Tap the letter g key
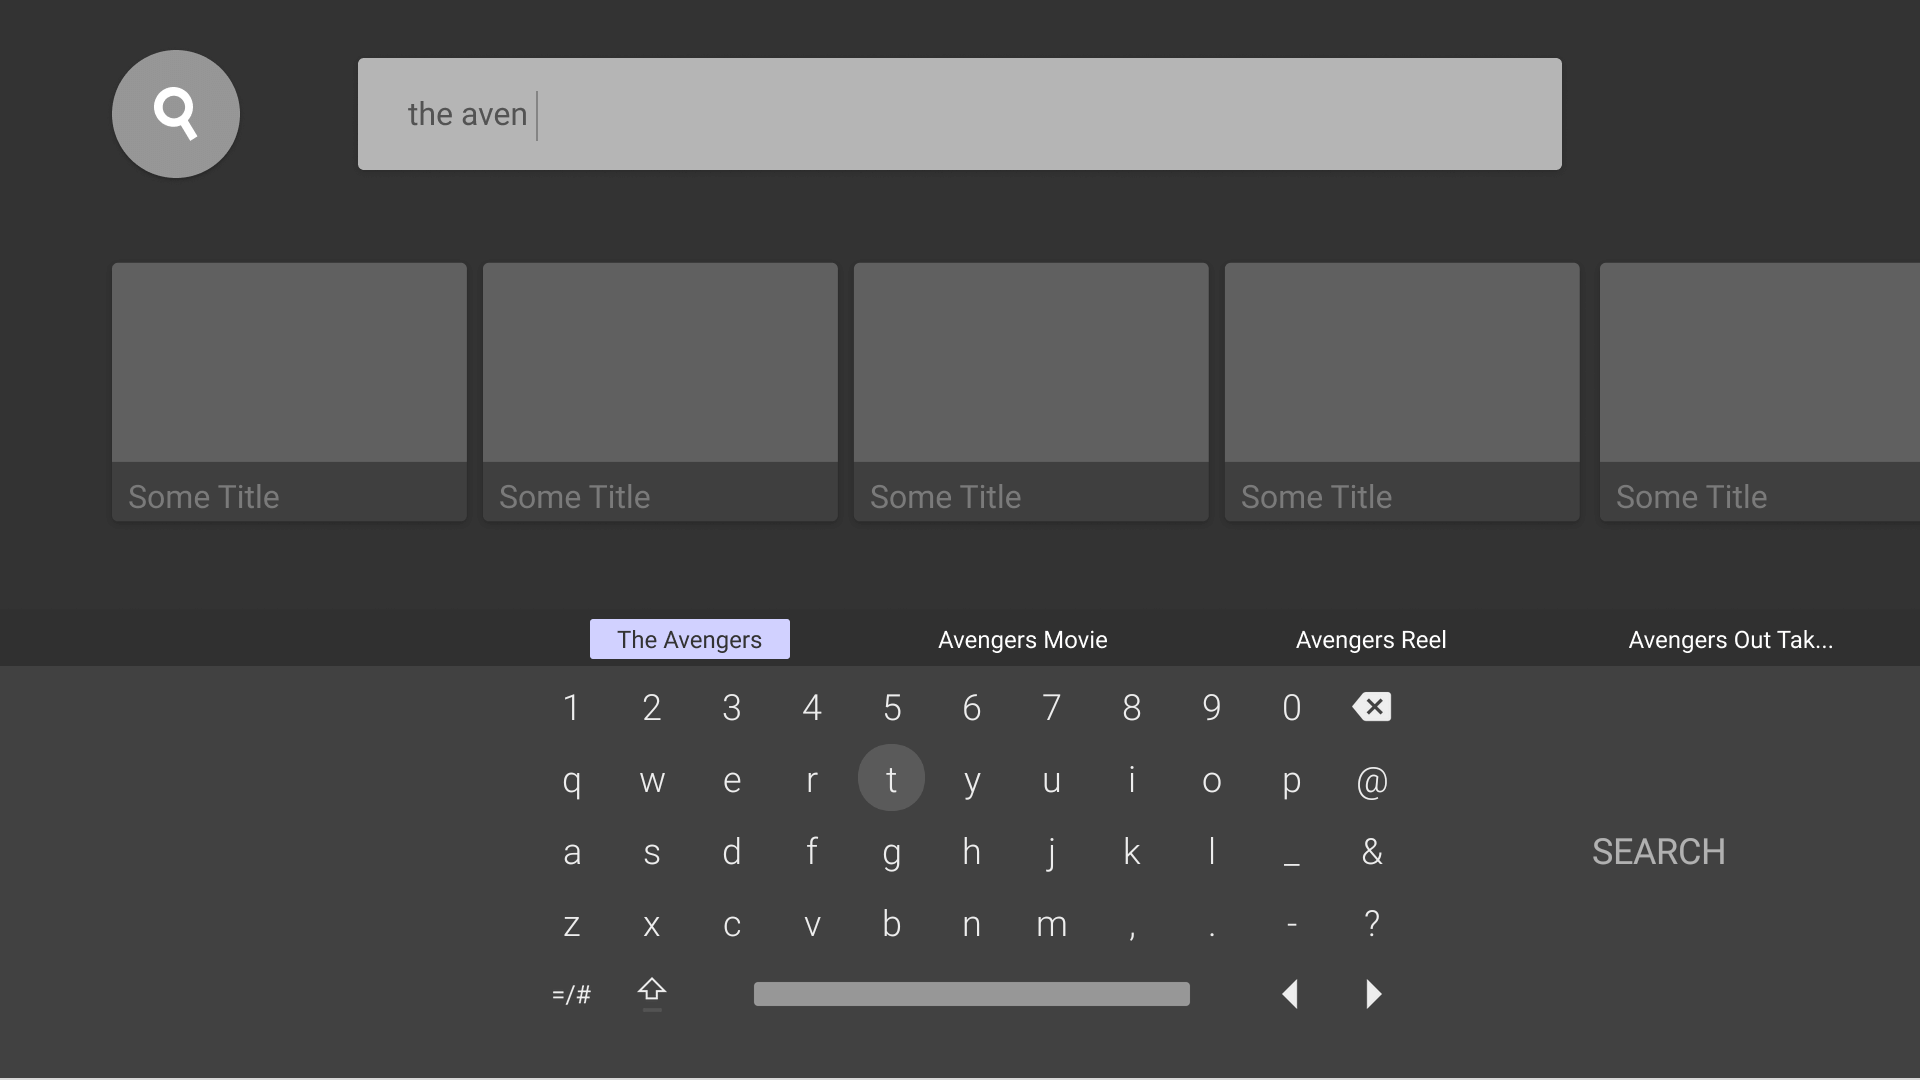This screenshot has height=1080, width=1920. 892,853
